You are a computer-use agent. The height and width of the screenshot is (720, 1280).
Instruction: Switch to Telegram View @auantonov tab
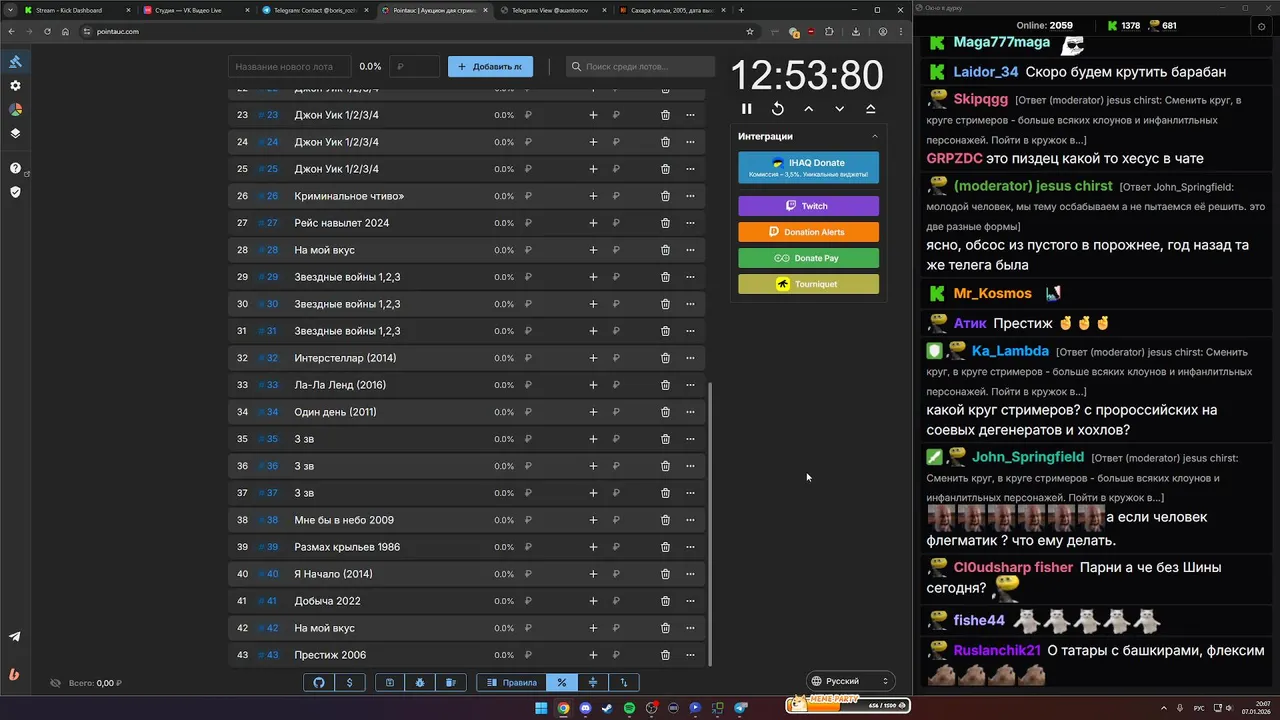point(553,10)
